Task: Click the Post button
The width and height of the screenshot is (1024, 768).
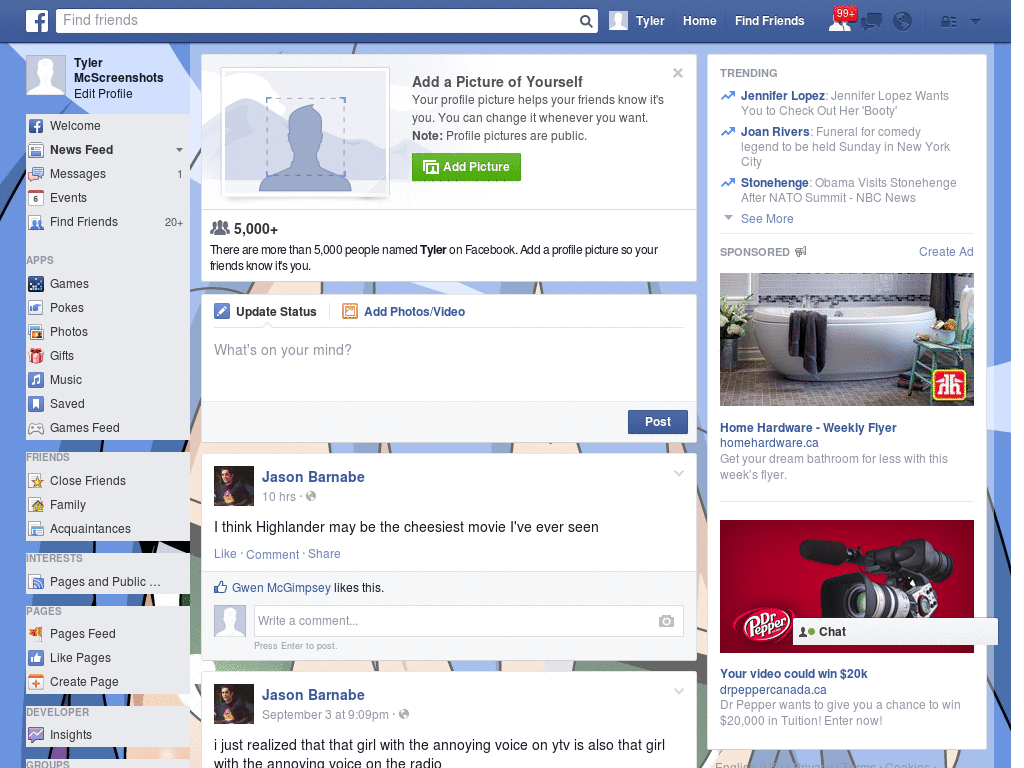Action: click(658, 422)
